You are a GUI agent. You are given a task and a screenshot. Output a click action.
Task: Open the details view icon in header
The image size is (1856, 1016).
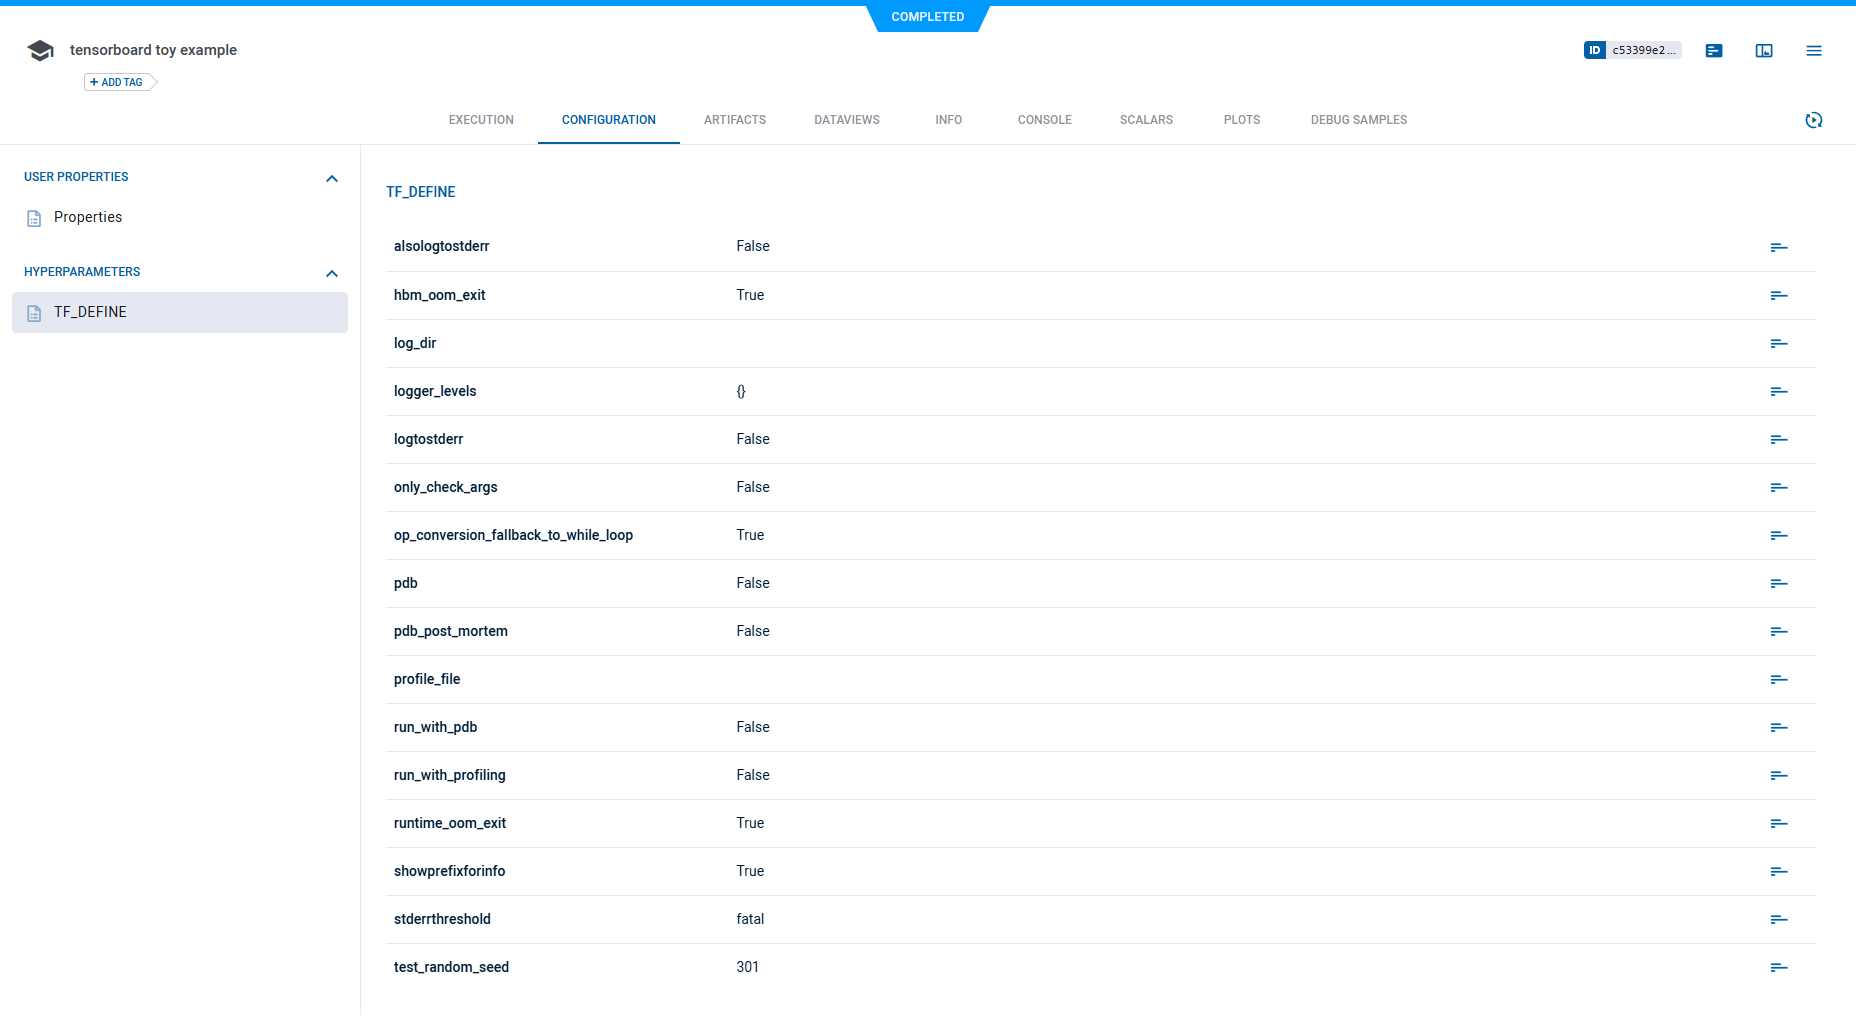(1714, 50)
